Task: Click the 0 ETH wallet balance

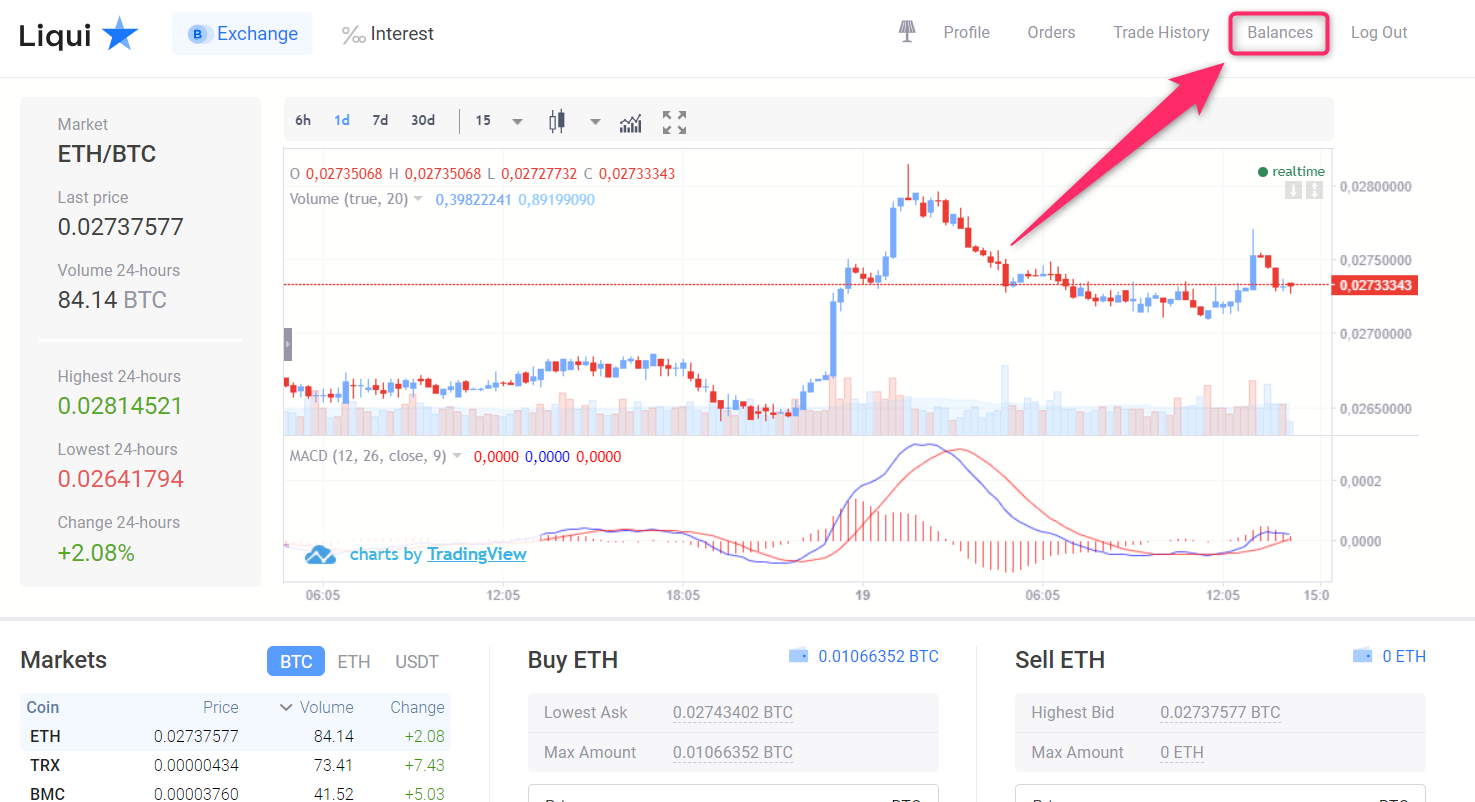Action: point(1404,656)
